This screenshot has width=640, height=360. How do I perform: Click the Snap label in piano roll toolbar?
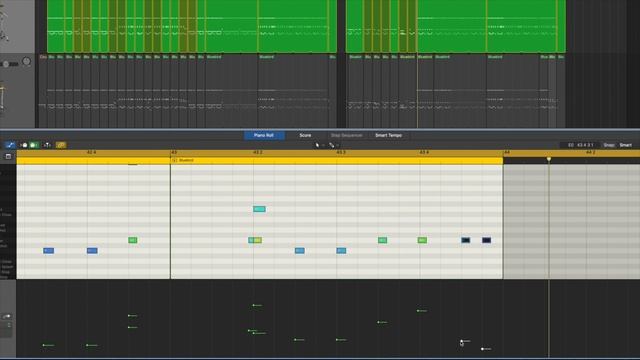(609, 145)
